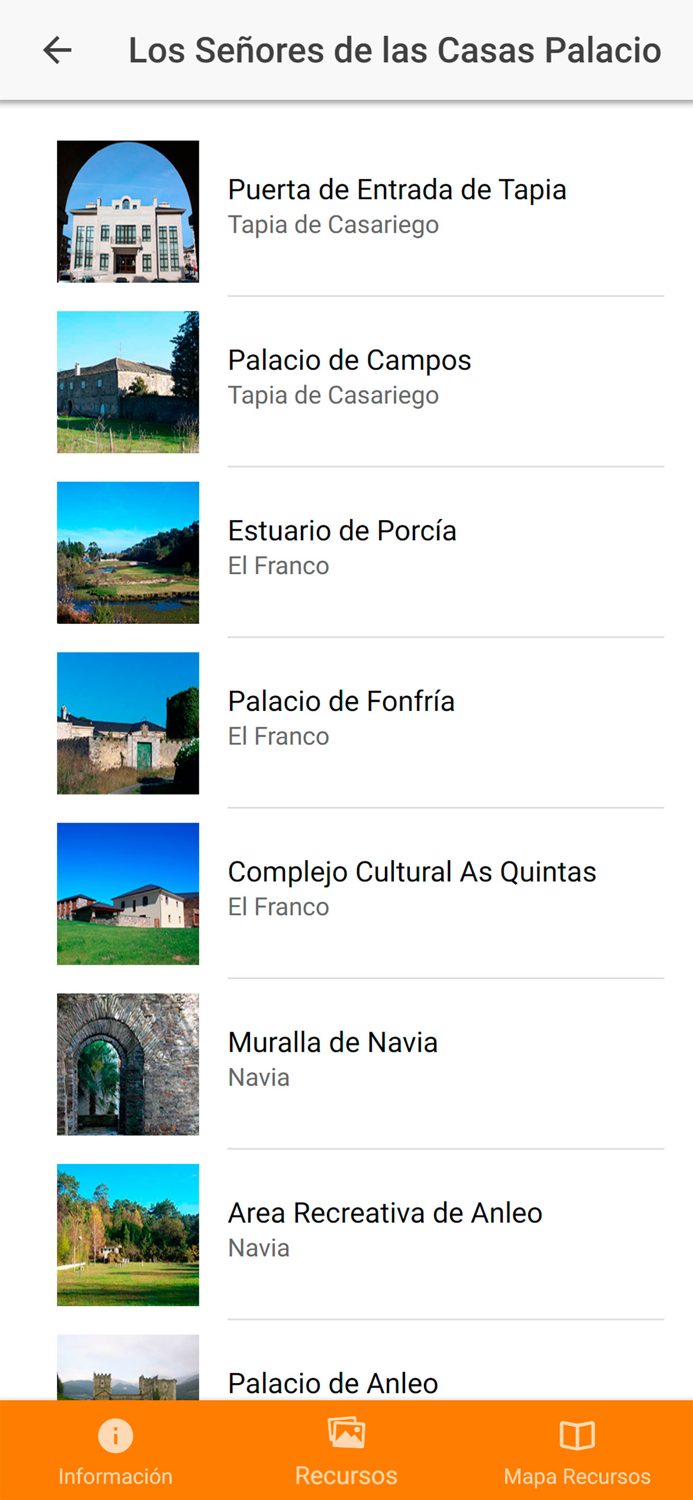Tap the Palacio de Fonfría photo

tap(128, 722)
